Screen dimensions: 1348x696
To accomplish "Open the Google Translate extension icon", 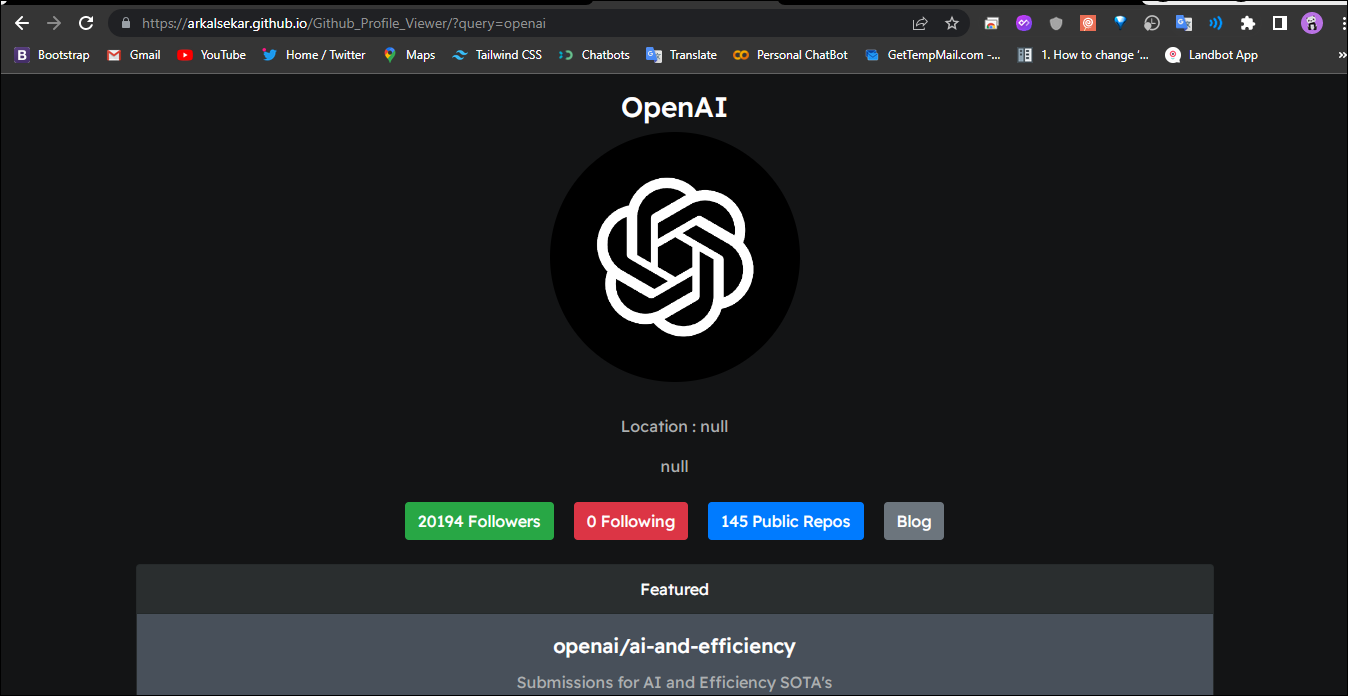I will pyautogui.click(x=1184, y=23).
